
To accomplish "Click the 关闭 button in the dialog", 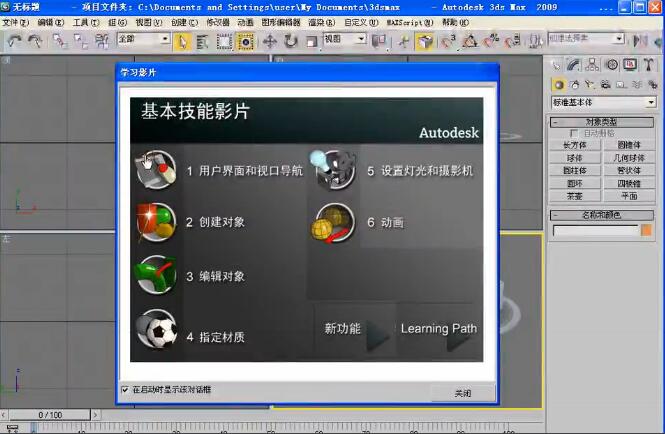I will (463, 393).
